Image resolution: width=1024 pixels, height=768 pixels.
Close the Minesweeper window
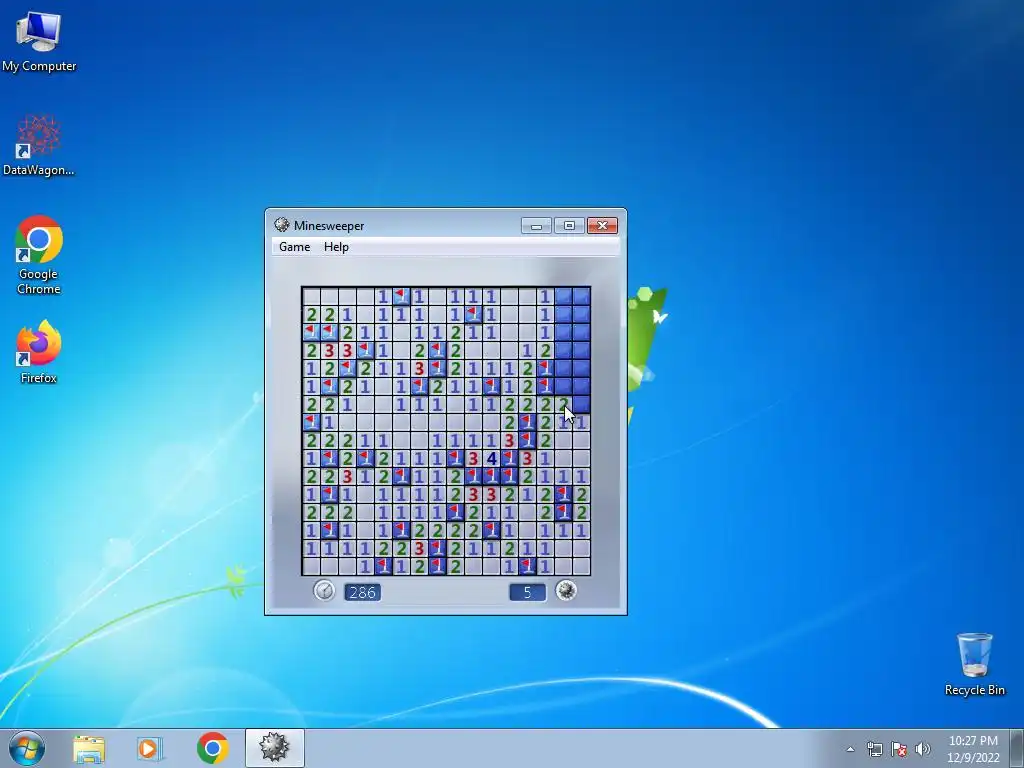602,225
